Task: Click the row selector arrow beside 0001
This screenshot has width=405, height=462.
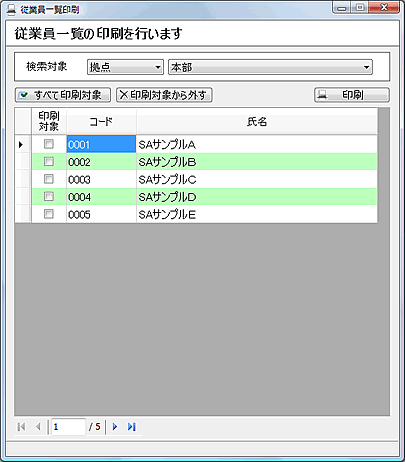Action: click(21, 145)
